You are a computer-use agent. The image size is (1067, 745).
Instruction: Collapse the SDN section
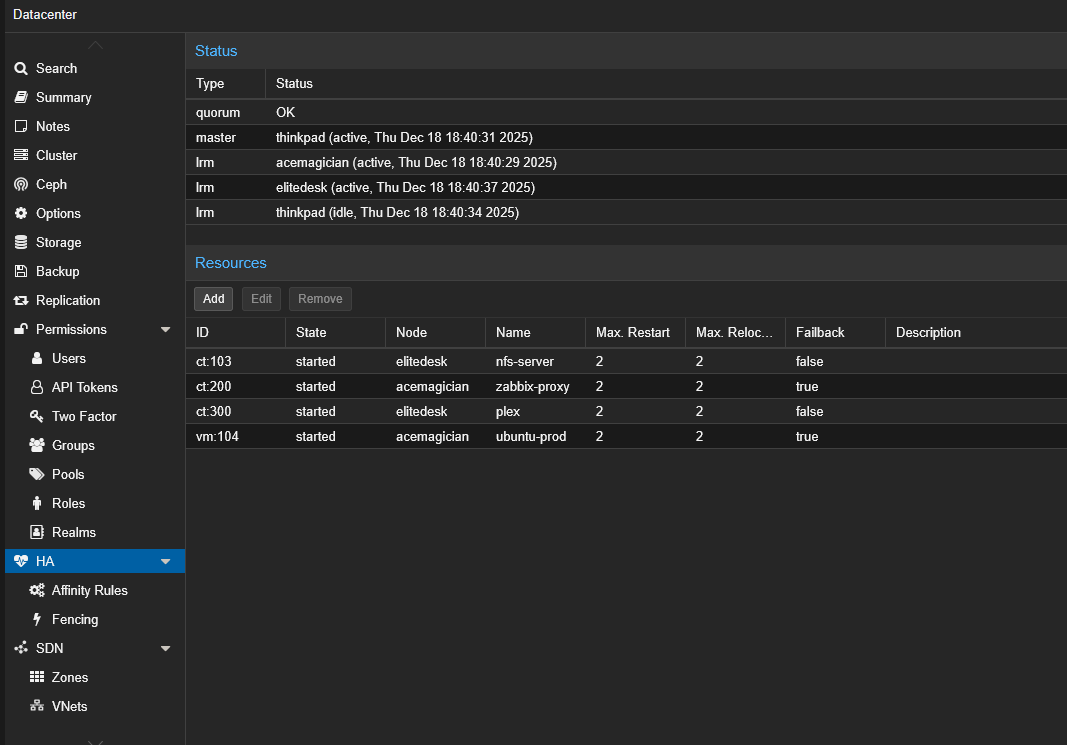click(165, 648)
